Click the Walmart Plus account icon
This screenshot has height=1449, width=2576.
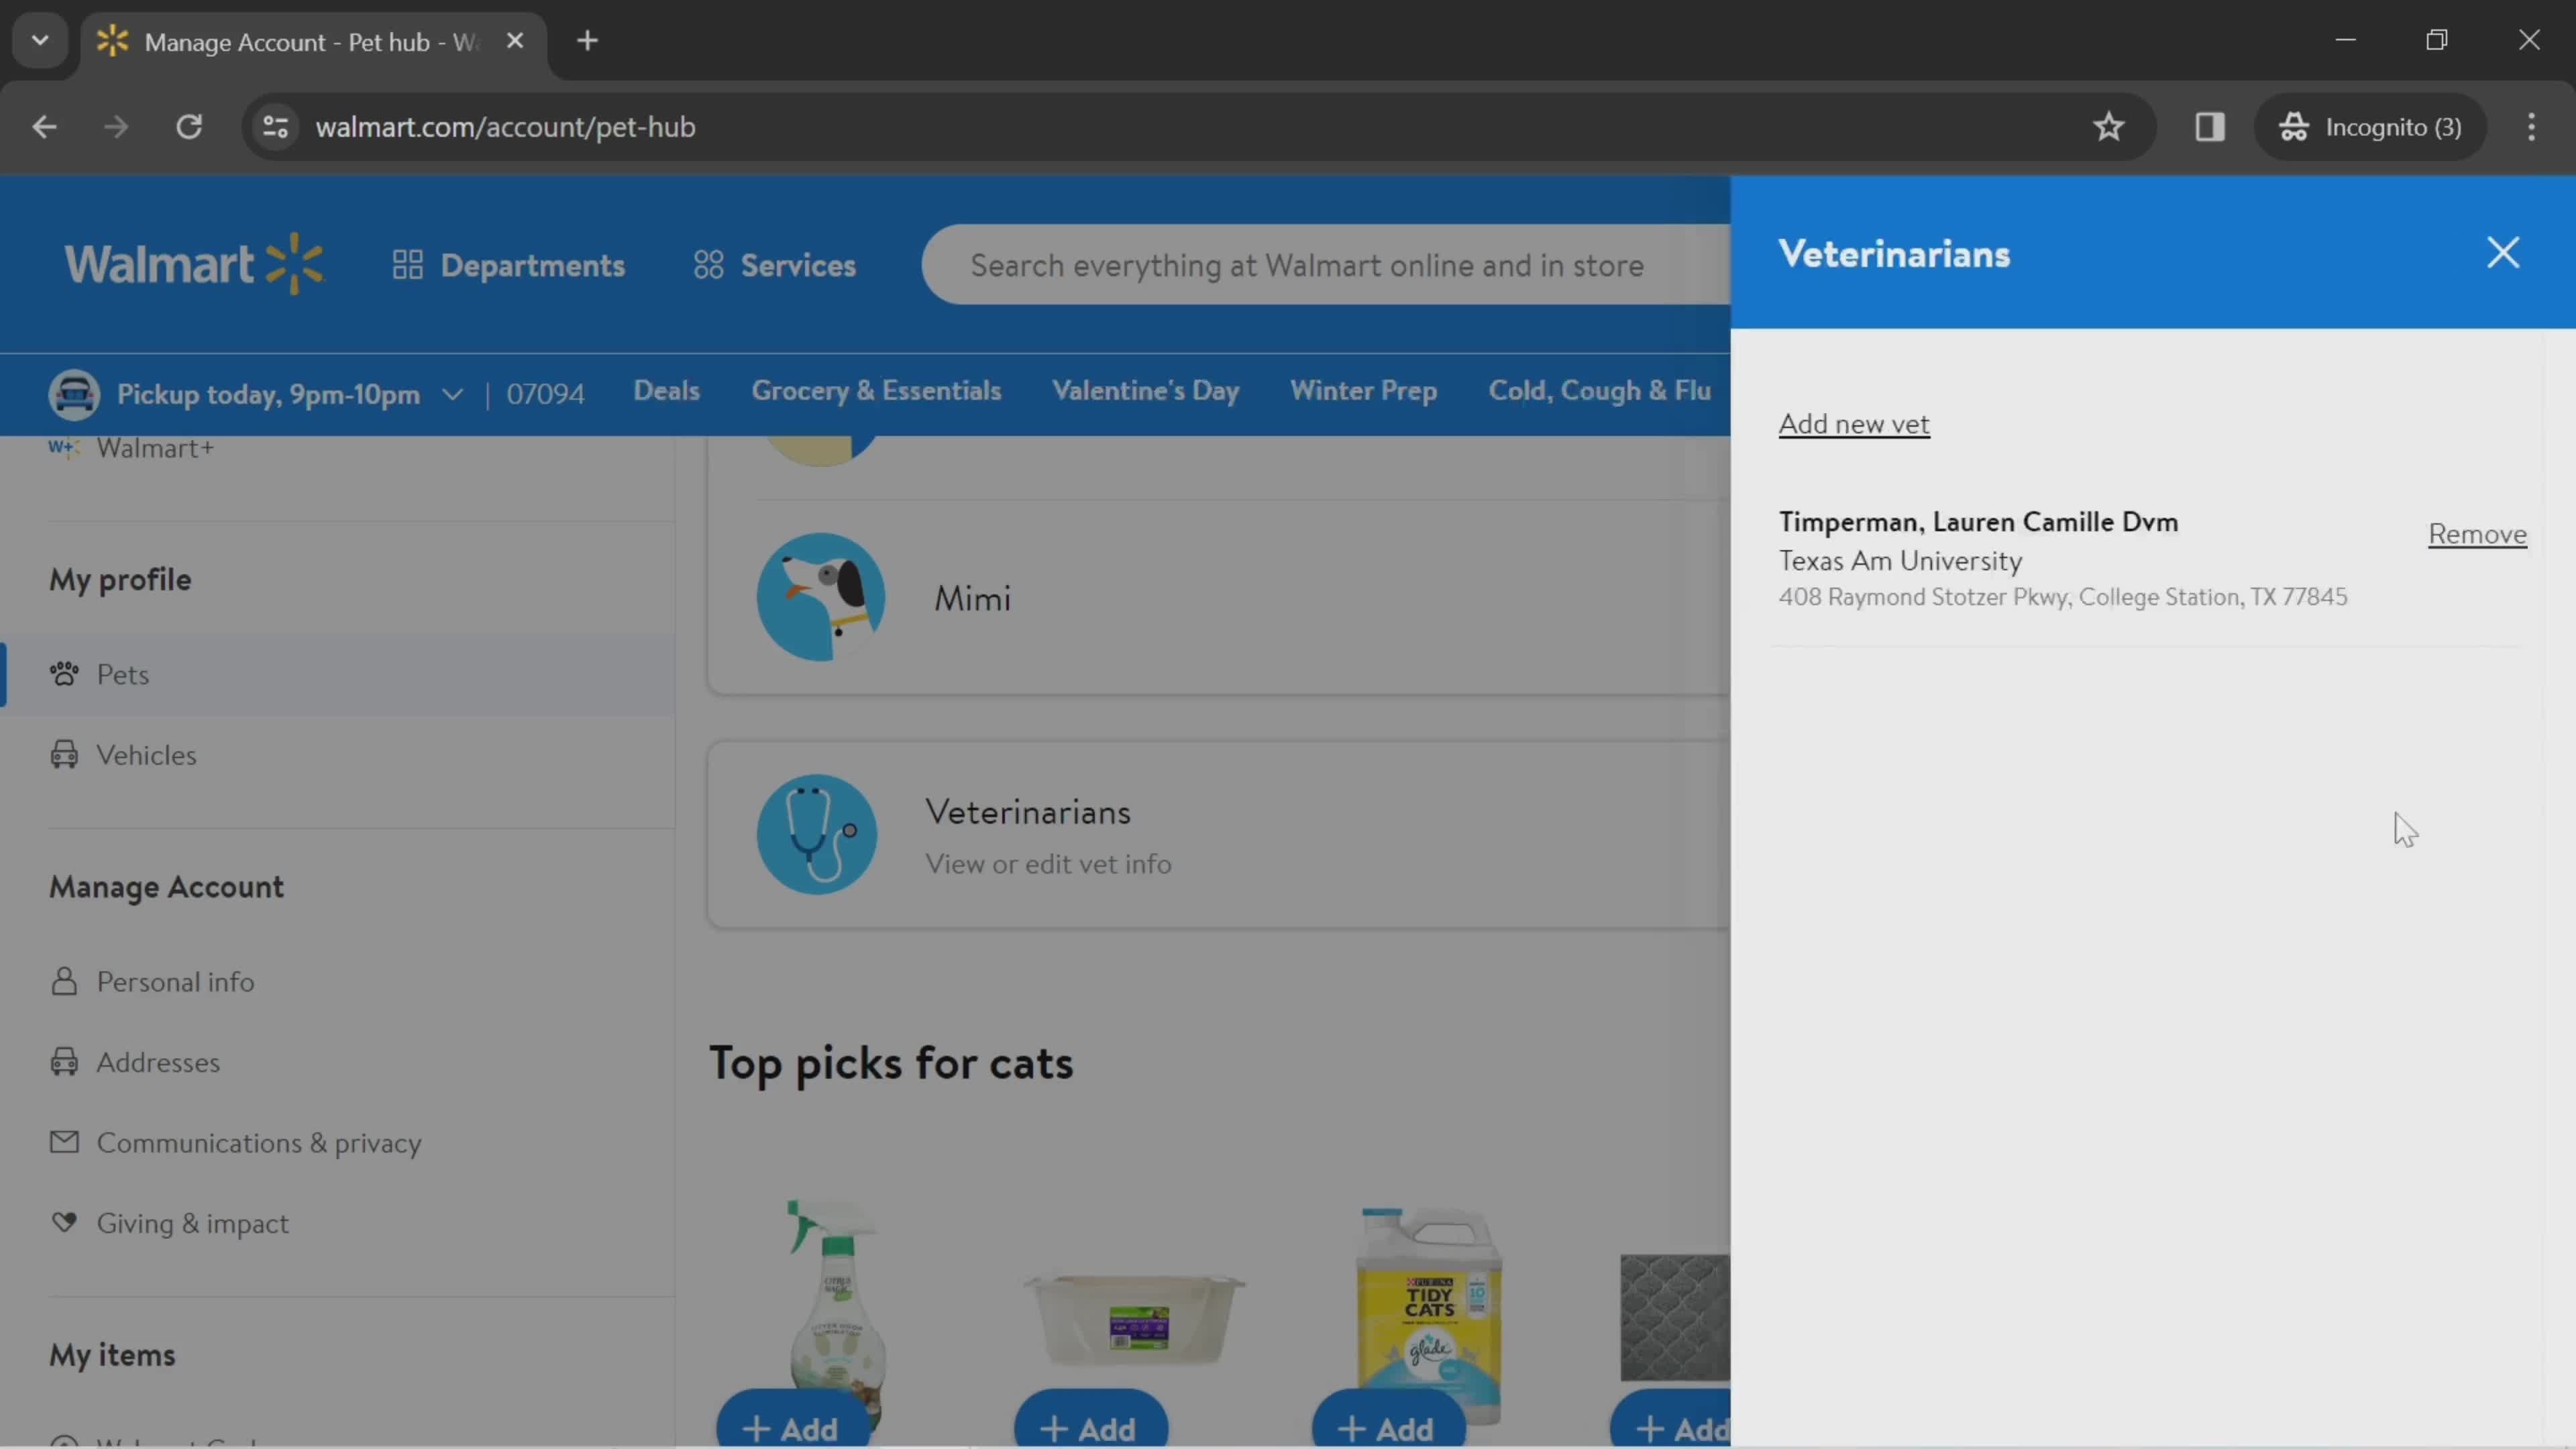[x=64, y=447]
